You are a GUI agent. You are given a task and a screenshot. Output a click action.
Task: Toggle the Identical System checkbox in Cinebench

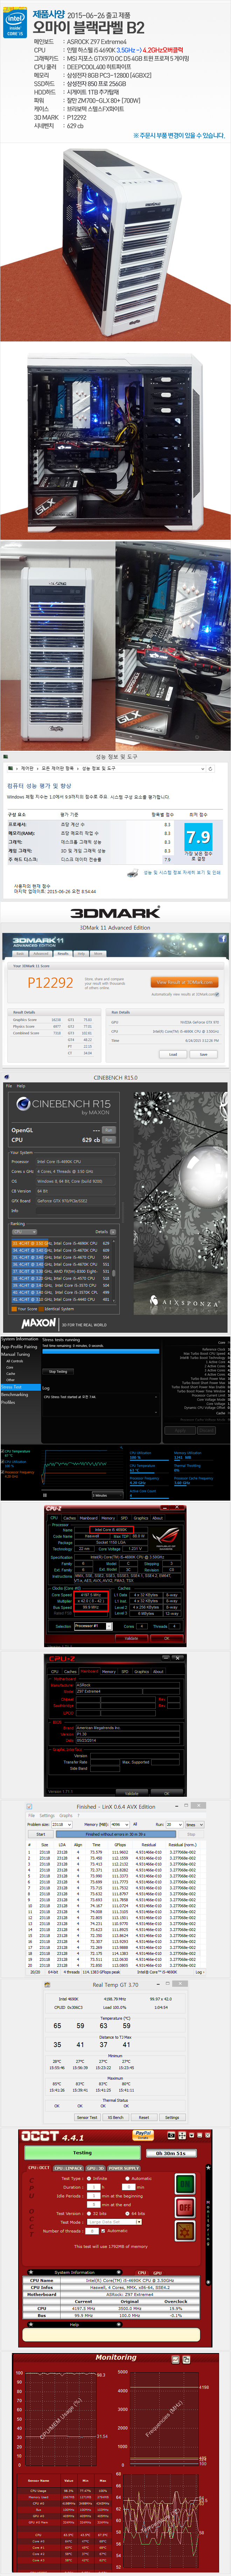click(x=41, y=1309)
